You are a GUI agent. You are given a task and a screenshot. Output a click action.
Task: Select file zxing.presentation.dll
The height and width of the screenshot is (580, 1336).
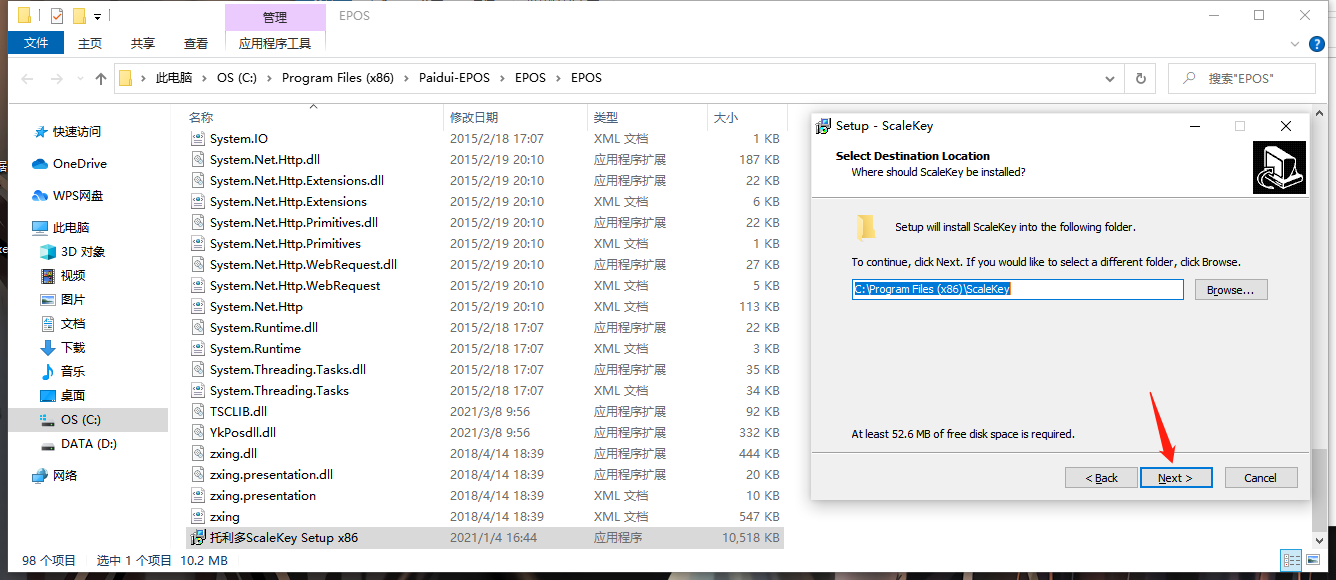click(271, 475)
